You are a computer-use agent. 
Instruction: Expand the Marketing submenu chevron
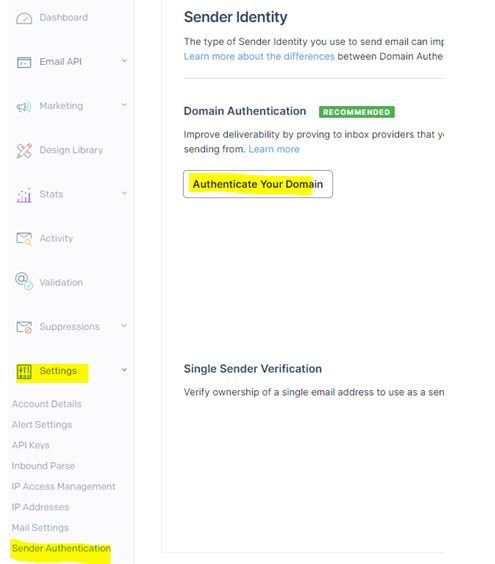124,105
